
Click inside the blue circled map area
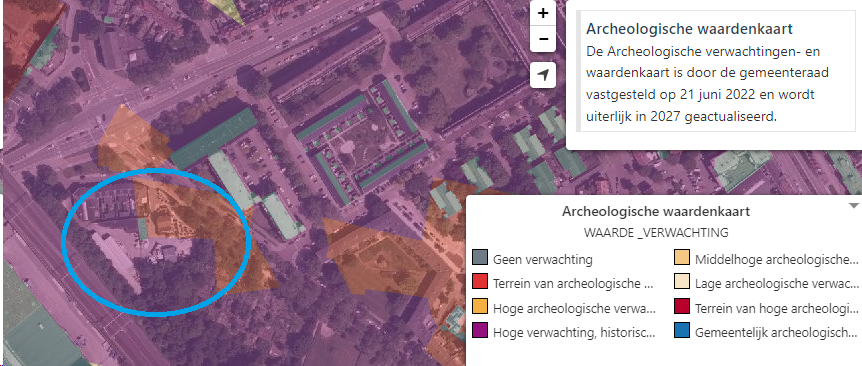(x=157, y=242)
